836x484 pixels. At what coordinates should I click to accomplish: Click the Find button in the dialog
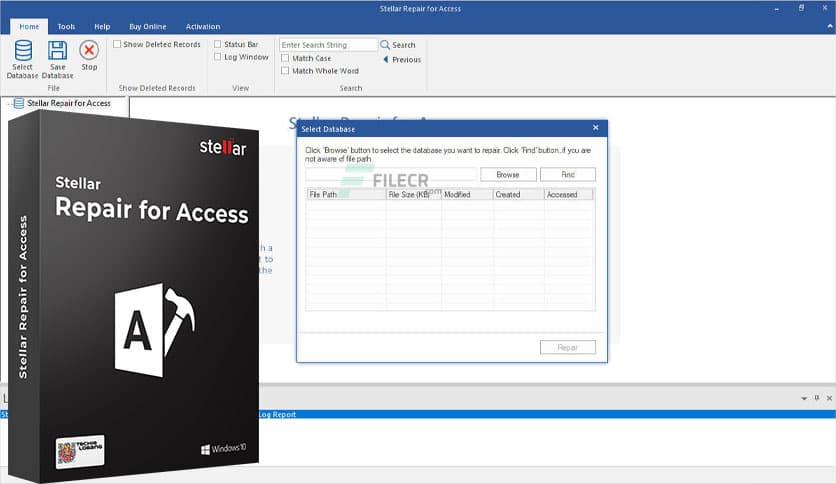pos(567,174)
